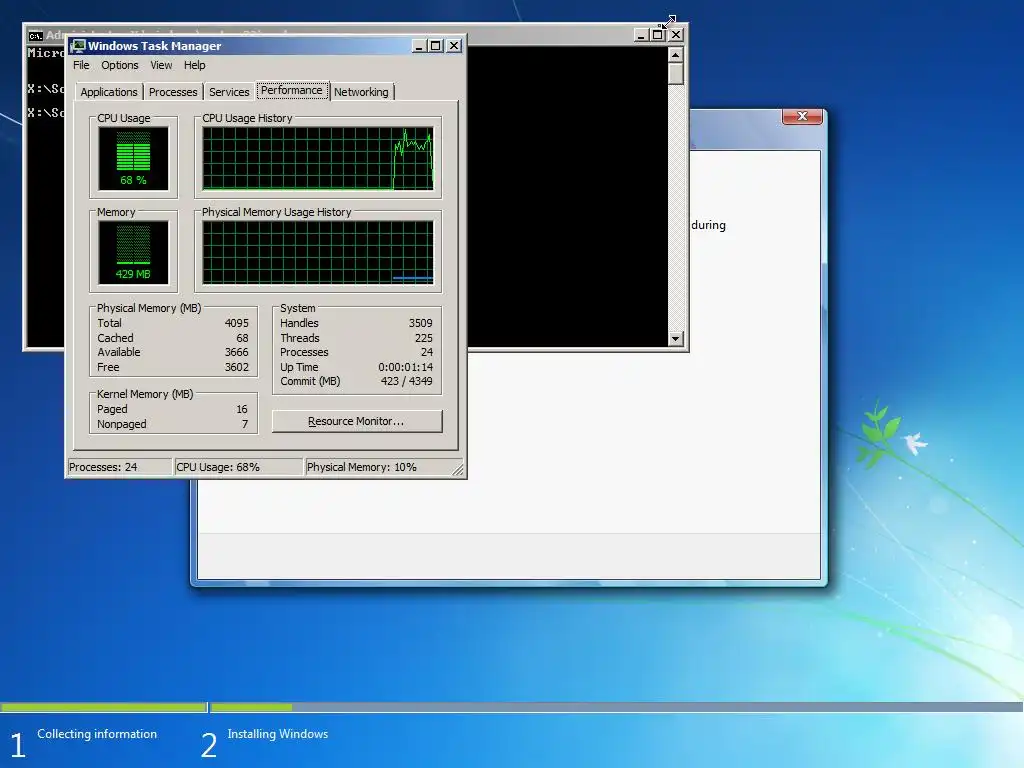Click the CPU Usage History graph
The height and width of the screenshot is (768, 1024).
tap(317, 159)
